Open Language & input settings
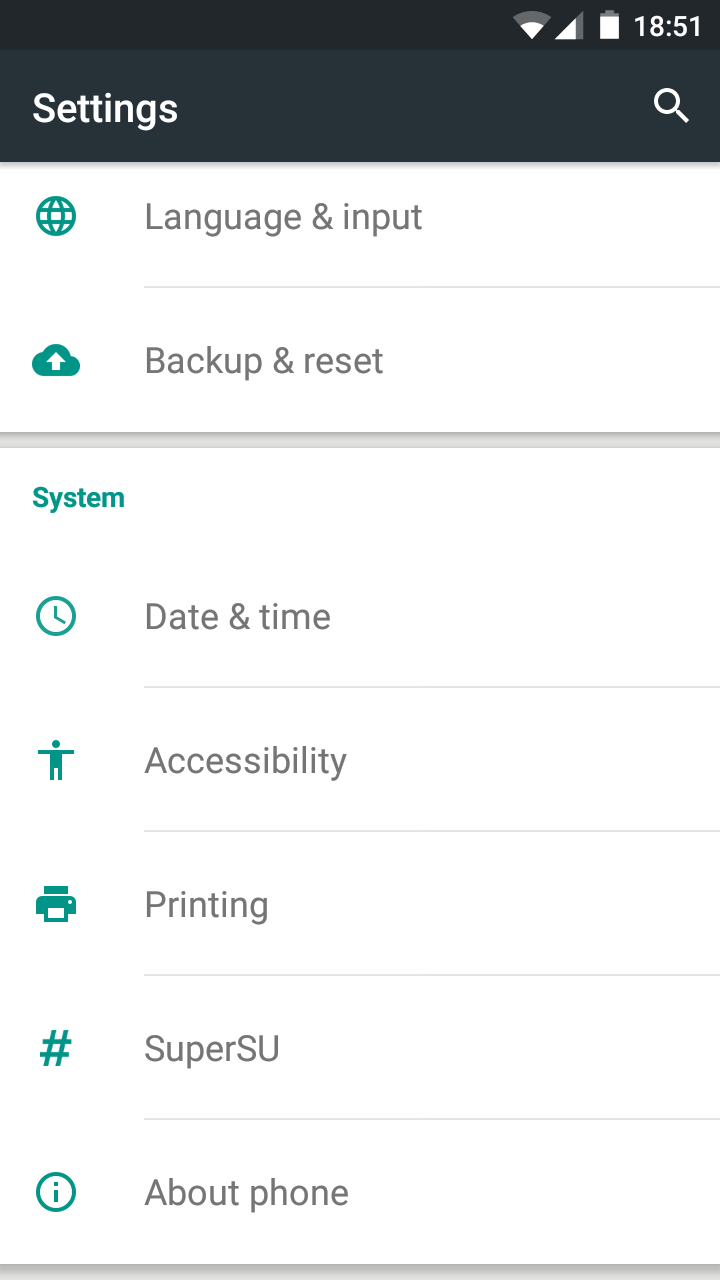Screen dimensions: 720x1280 (x=283, y=217)
